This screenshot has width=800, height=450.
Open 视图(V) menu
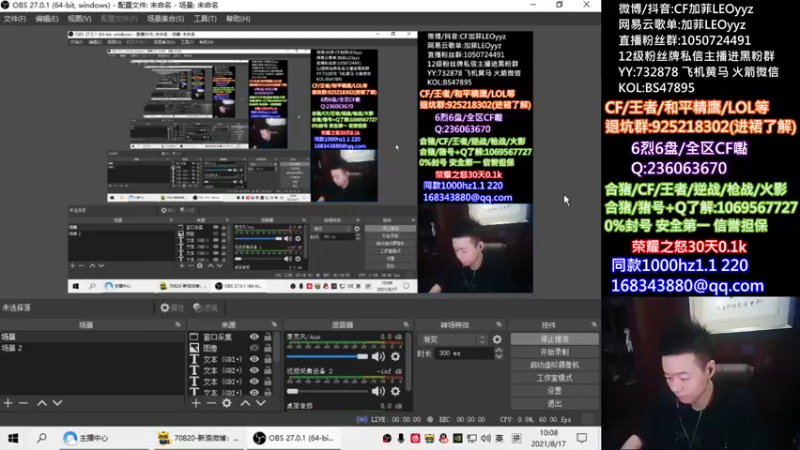point(80,19)
